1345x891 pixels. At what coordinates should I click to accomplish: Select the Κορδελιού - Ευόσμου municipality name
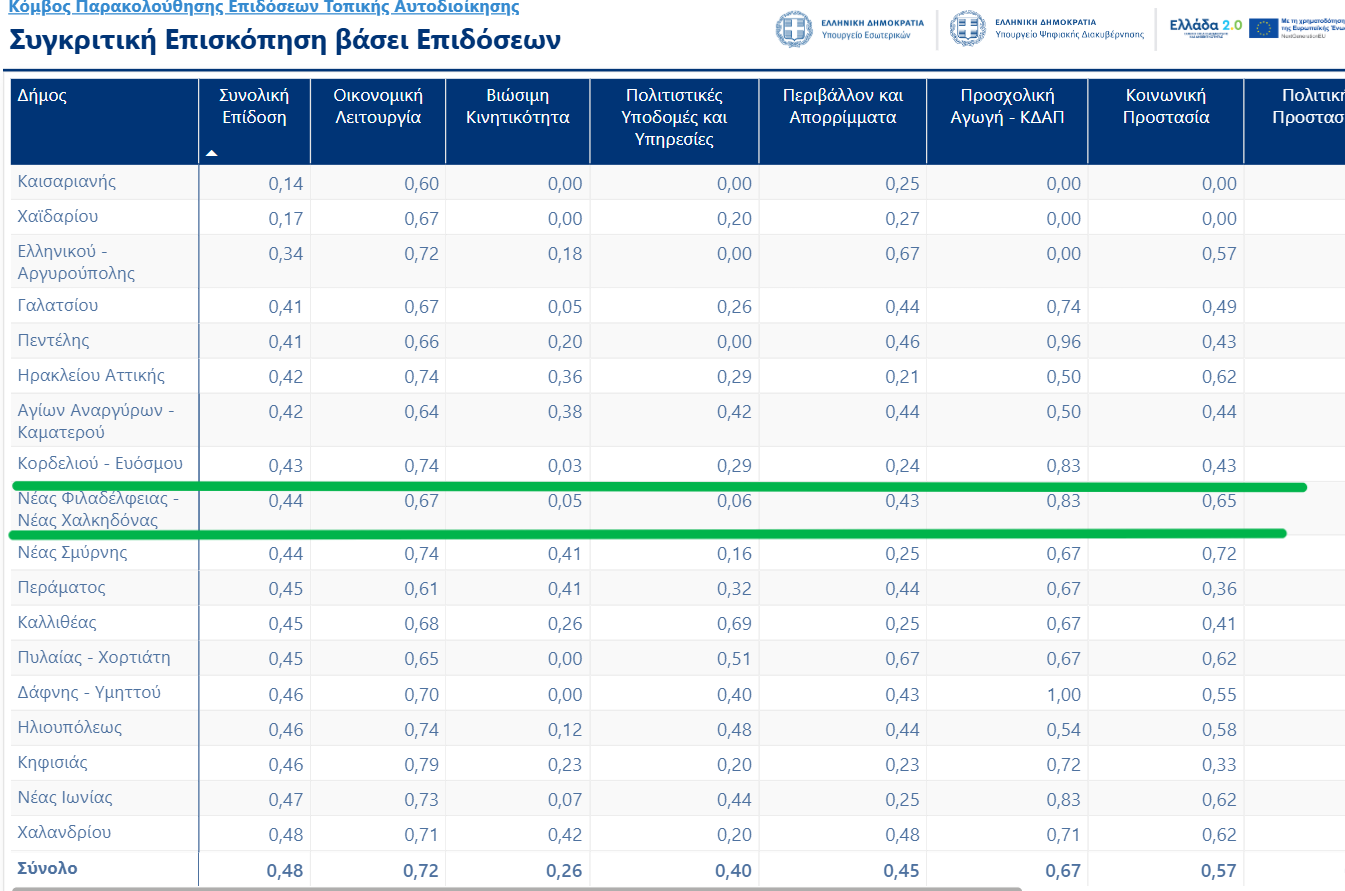(100, 464)
